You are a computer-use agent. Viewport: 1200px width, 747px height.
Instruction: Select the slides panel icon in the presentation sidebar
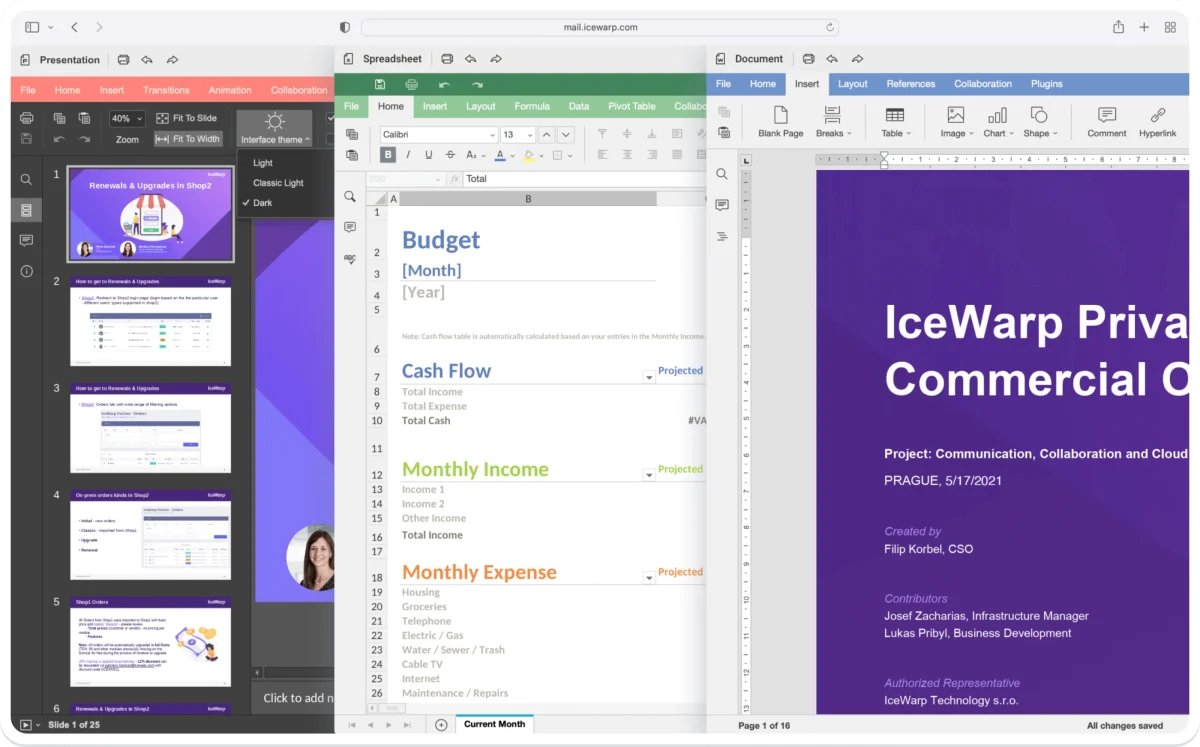click(26, 209)
